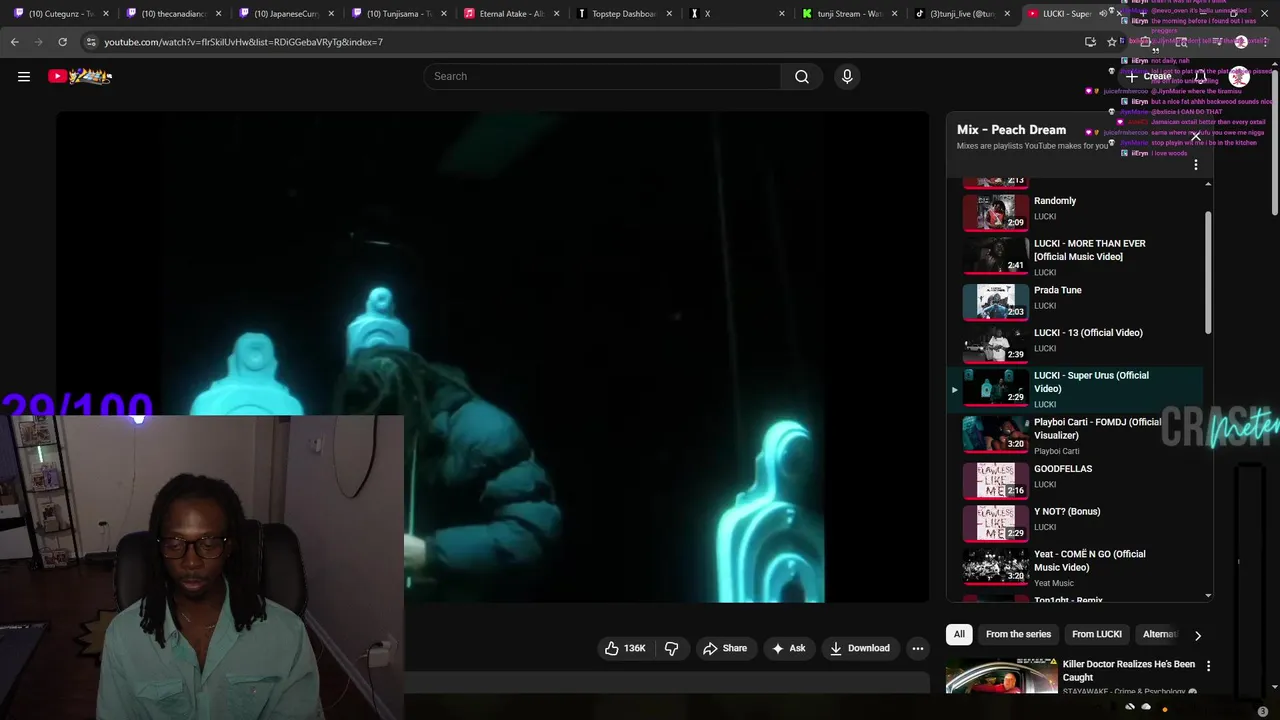Viewport: 1280px width, 720px height.
Task: Select the From LUCKI filter chip
Action: tap(1096, 634)
